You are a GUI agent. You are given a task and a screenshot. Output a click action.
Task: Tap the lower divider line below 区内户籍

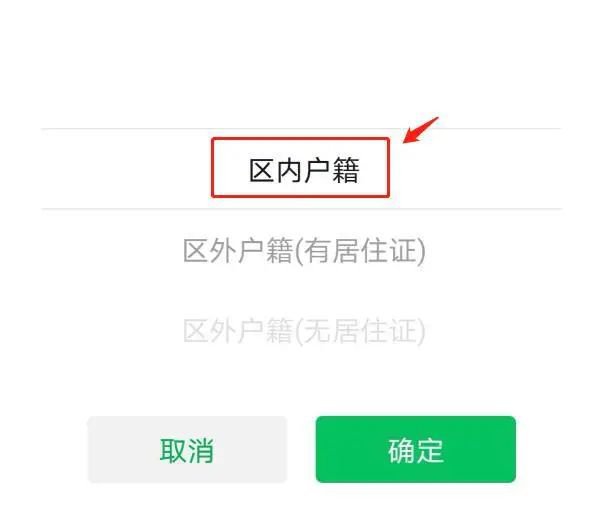pyautogui.click(x=301, y=209)
